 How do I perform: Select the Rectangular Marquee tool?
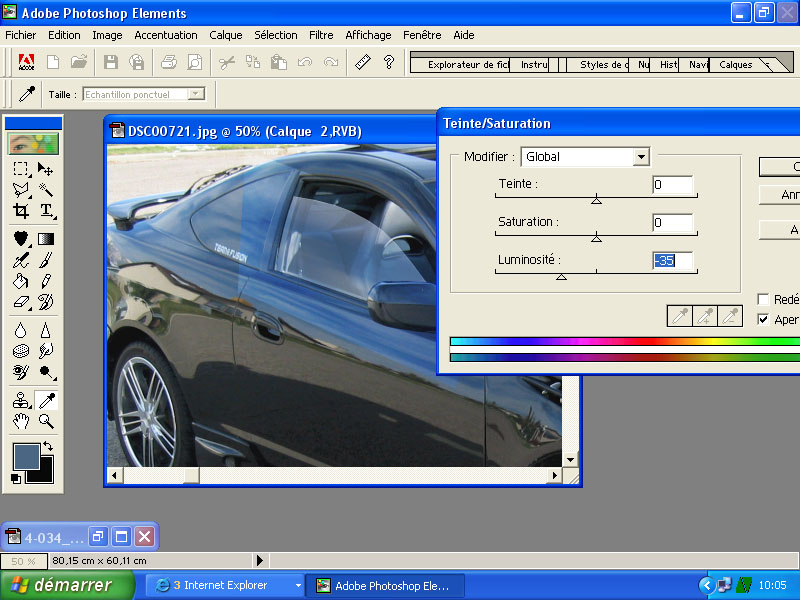(20, 169)
